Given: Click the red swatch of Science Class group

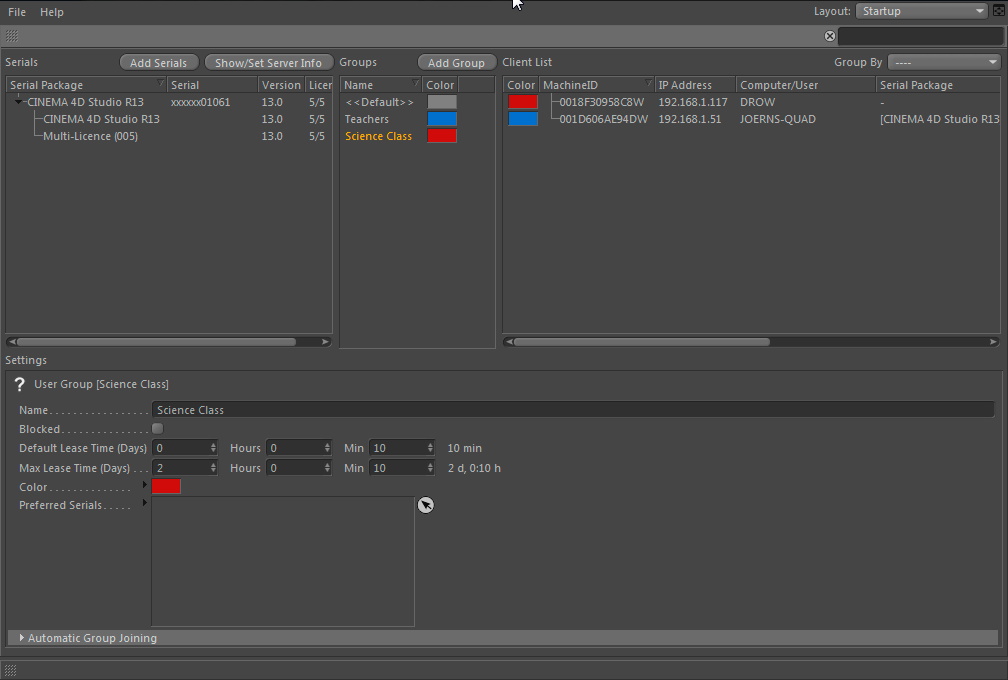Looking at the screenshot, I should point(442,136).
